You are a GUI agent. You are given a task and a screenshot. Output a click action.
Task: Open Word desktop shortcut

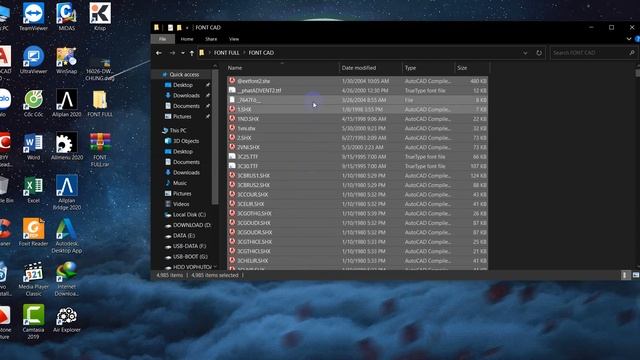tap(33, 146)
